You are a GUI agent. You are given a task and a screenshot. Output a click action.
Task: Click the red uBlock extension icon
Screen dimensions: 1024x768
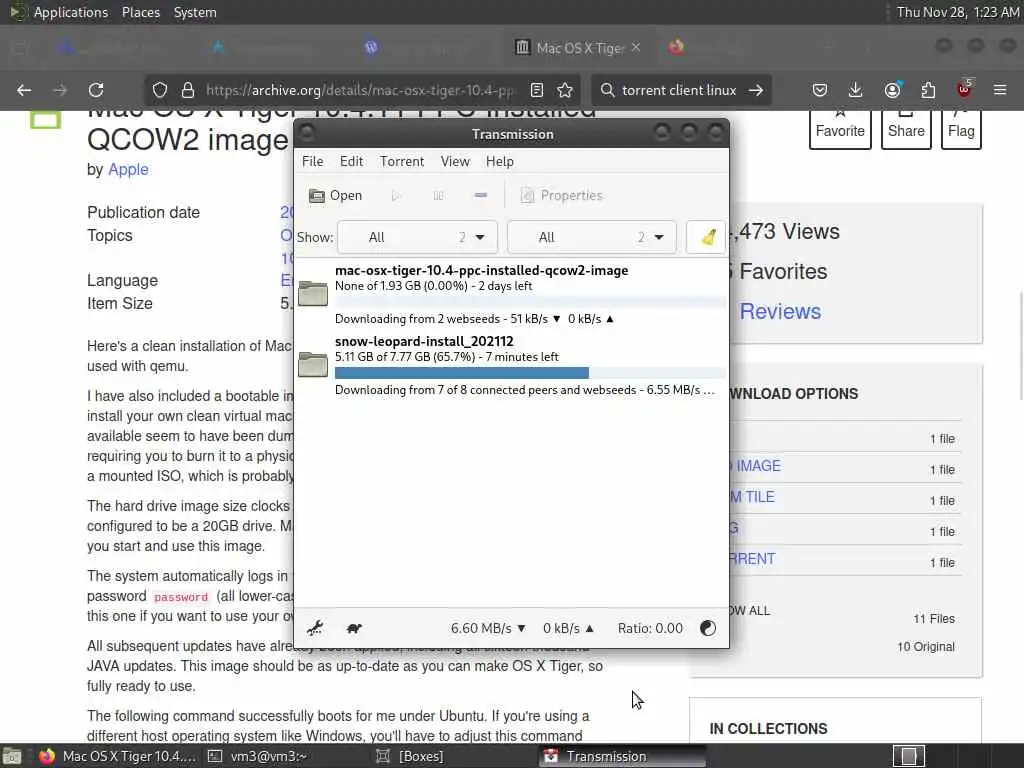tap(964, 89)
